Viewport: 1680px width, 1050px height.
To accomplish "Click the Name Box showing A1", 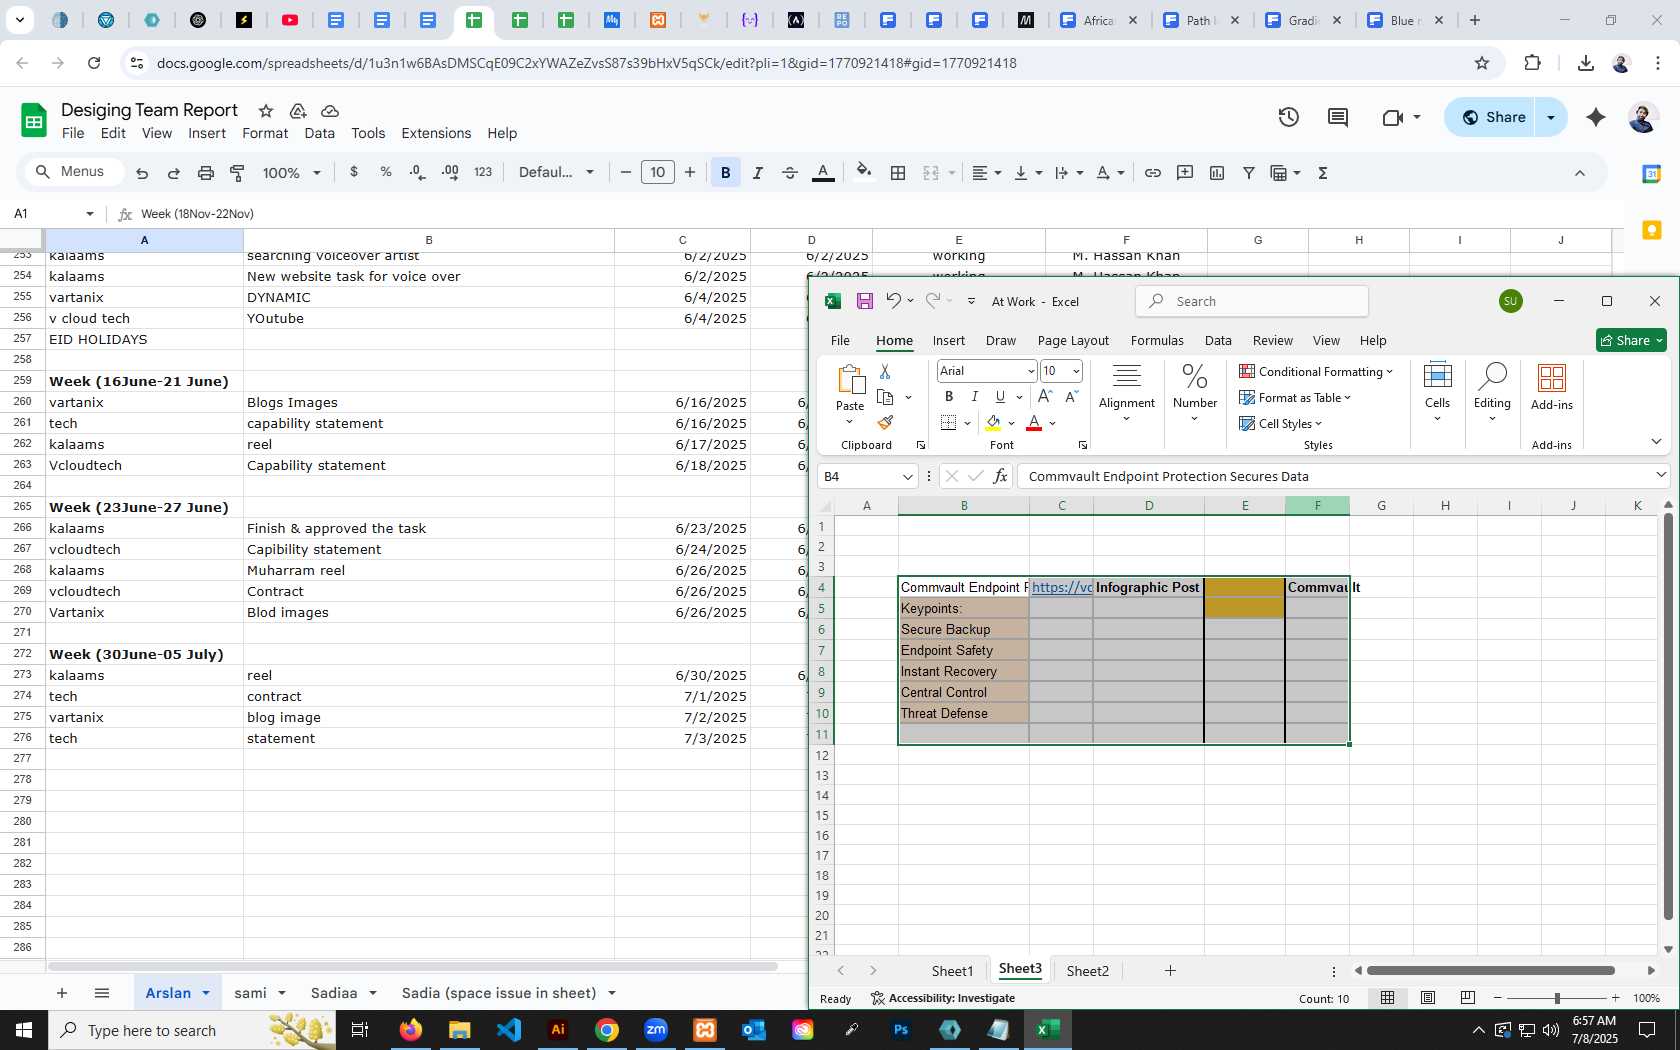I will click(x=54, y=214).
